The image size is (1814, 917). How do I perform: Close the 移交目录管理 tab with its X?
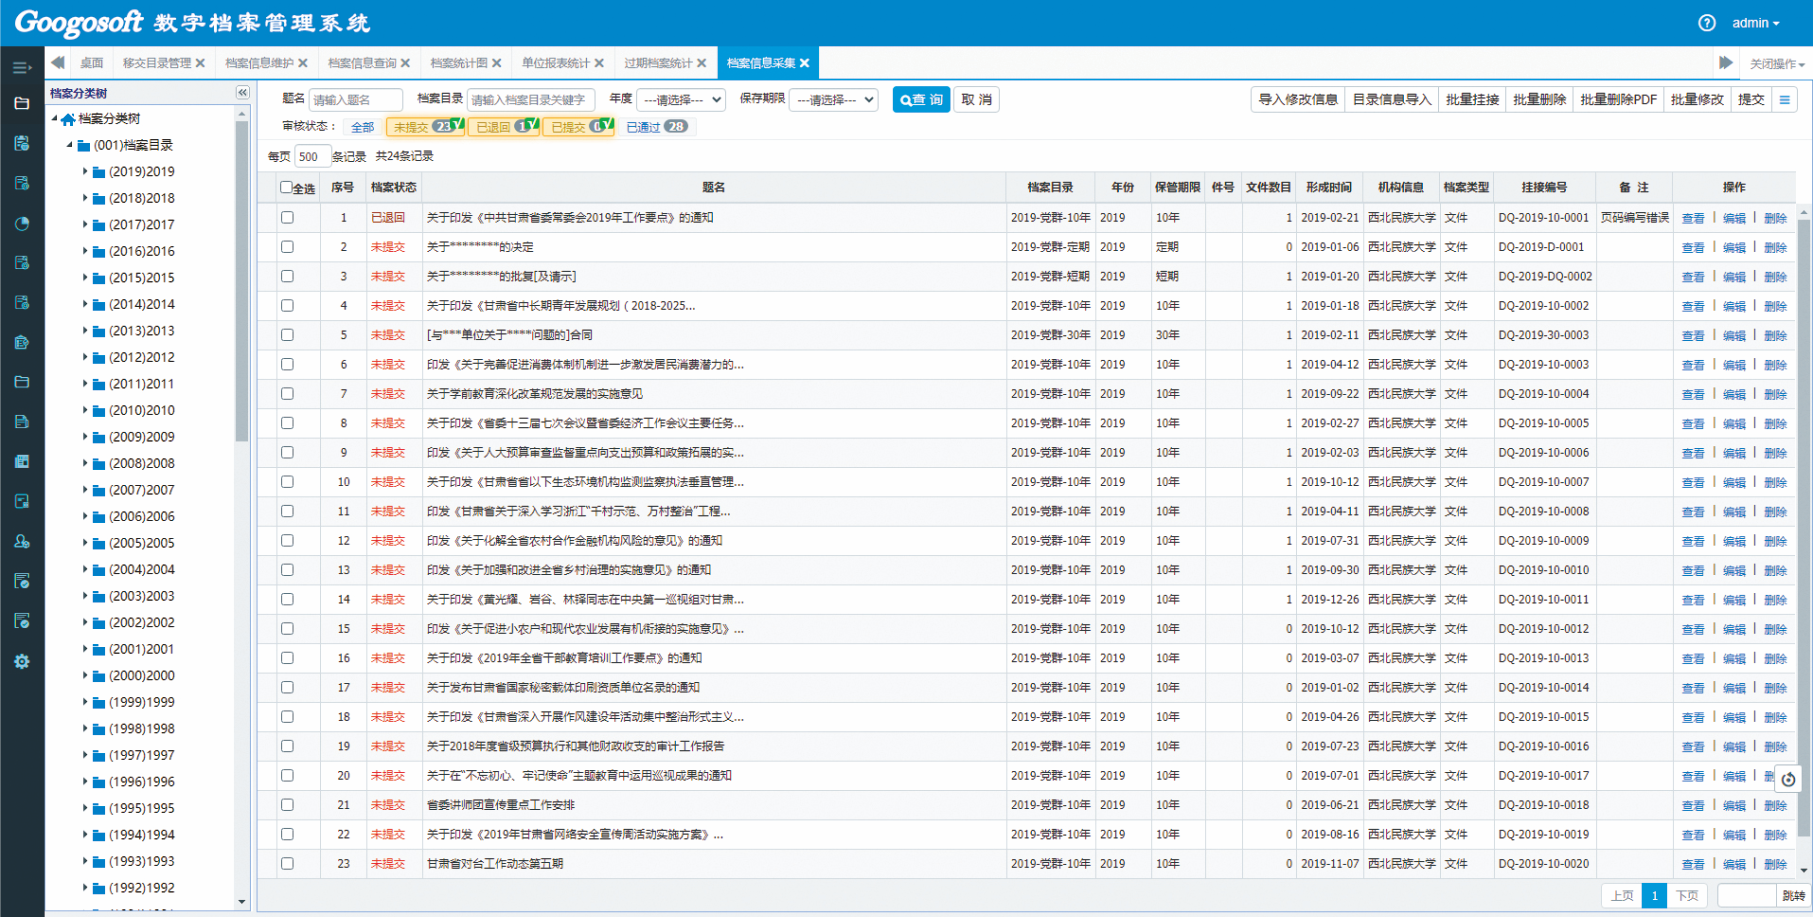point(200,63)
